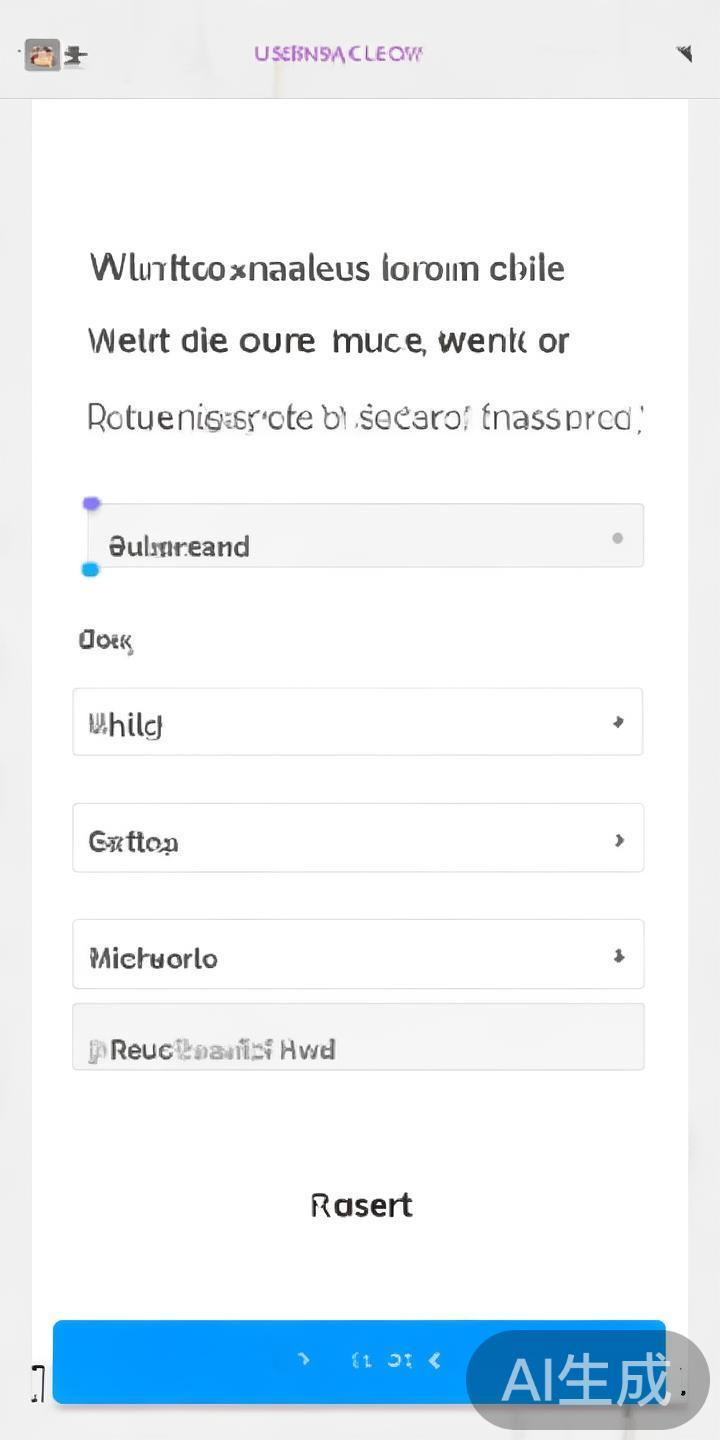
Task: Click the purple handle dot above Bulmreand
Action: click(91, 503)
